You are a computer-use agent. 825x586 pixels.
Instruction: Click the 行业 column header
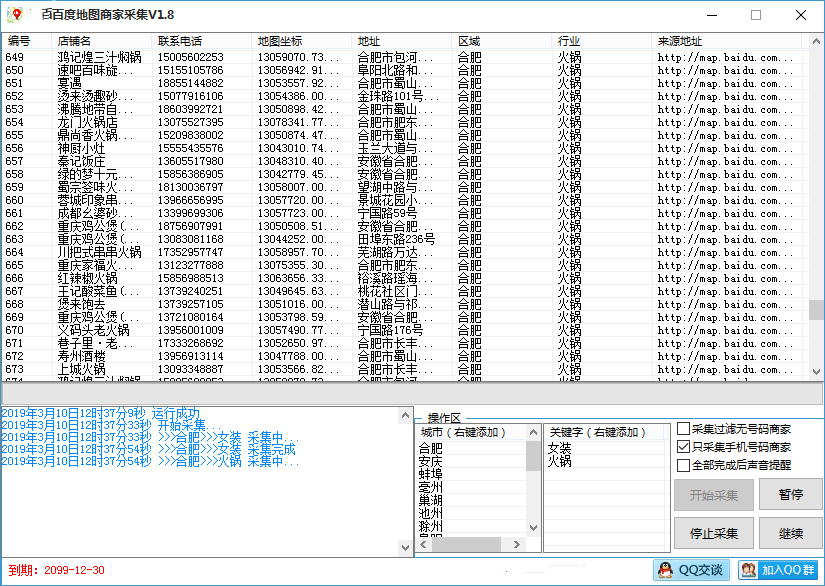click(x=601, y=41)
